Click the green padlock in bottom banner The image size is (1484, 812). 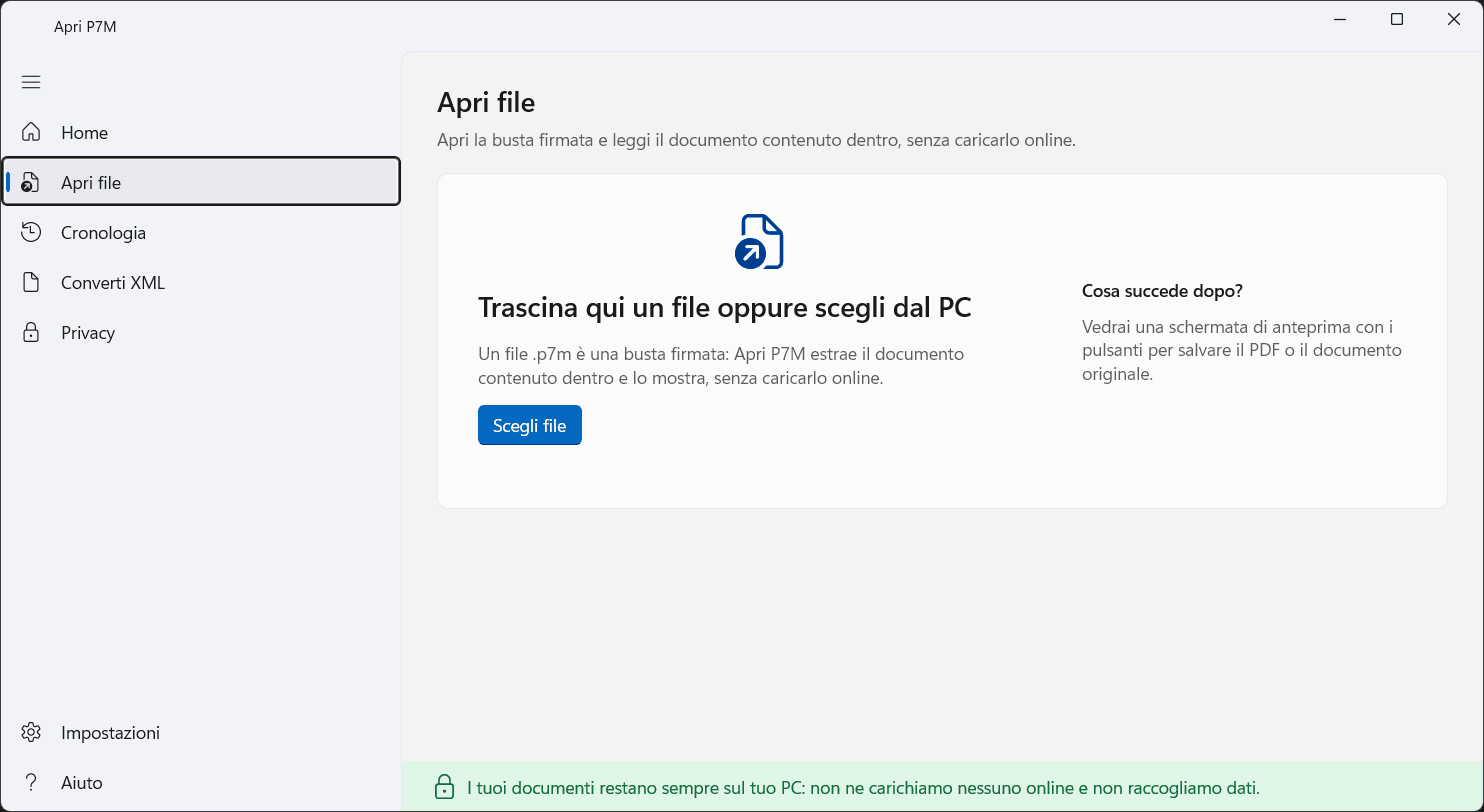(x=444, y=787)
